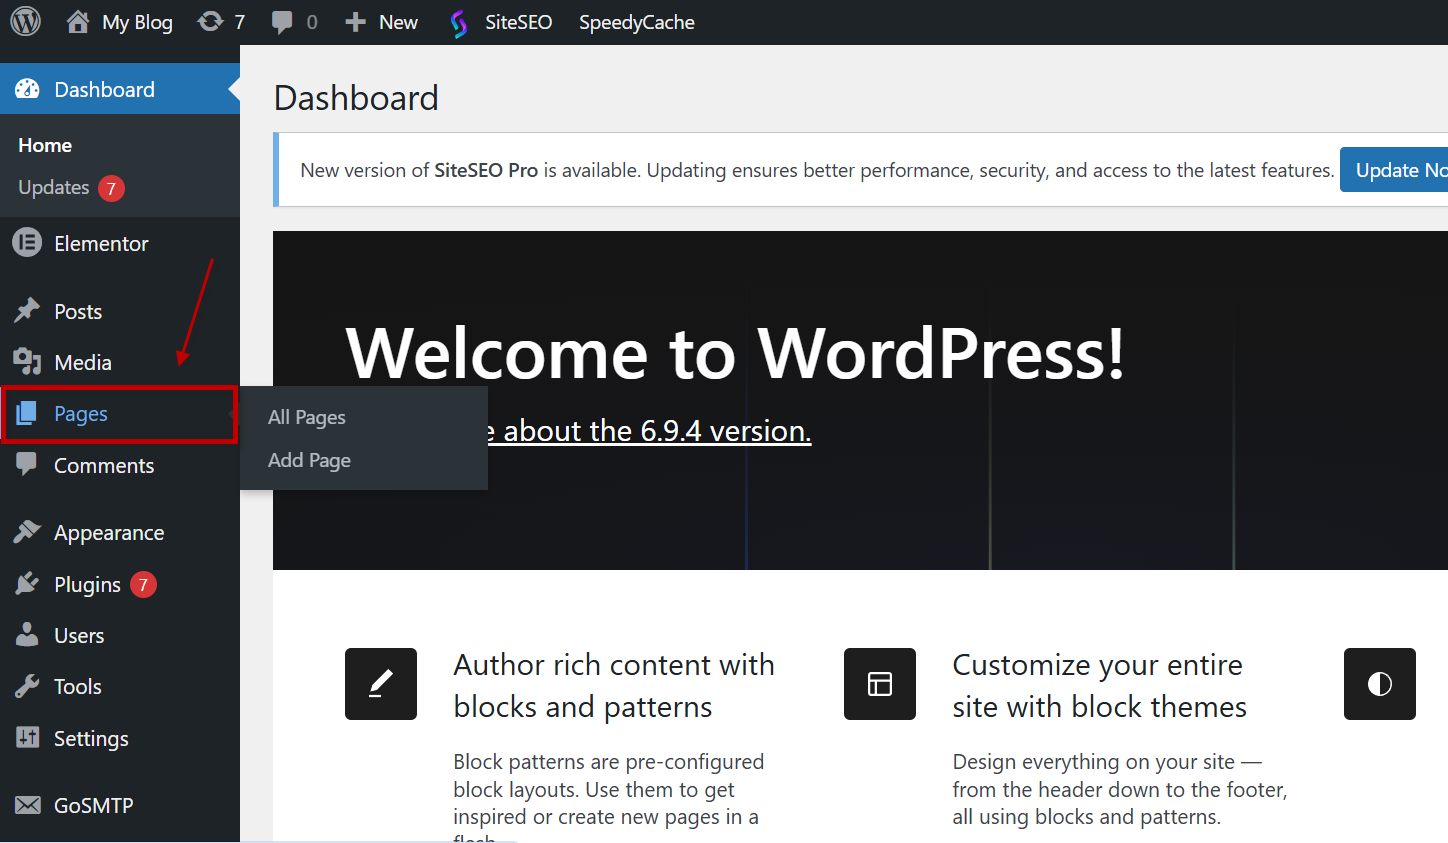
Task: Open the Updates submenu link
Action: click(54, 188)
